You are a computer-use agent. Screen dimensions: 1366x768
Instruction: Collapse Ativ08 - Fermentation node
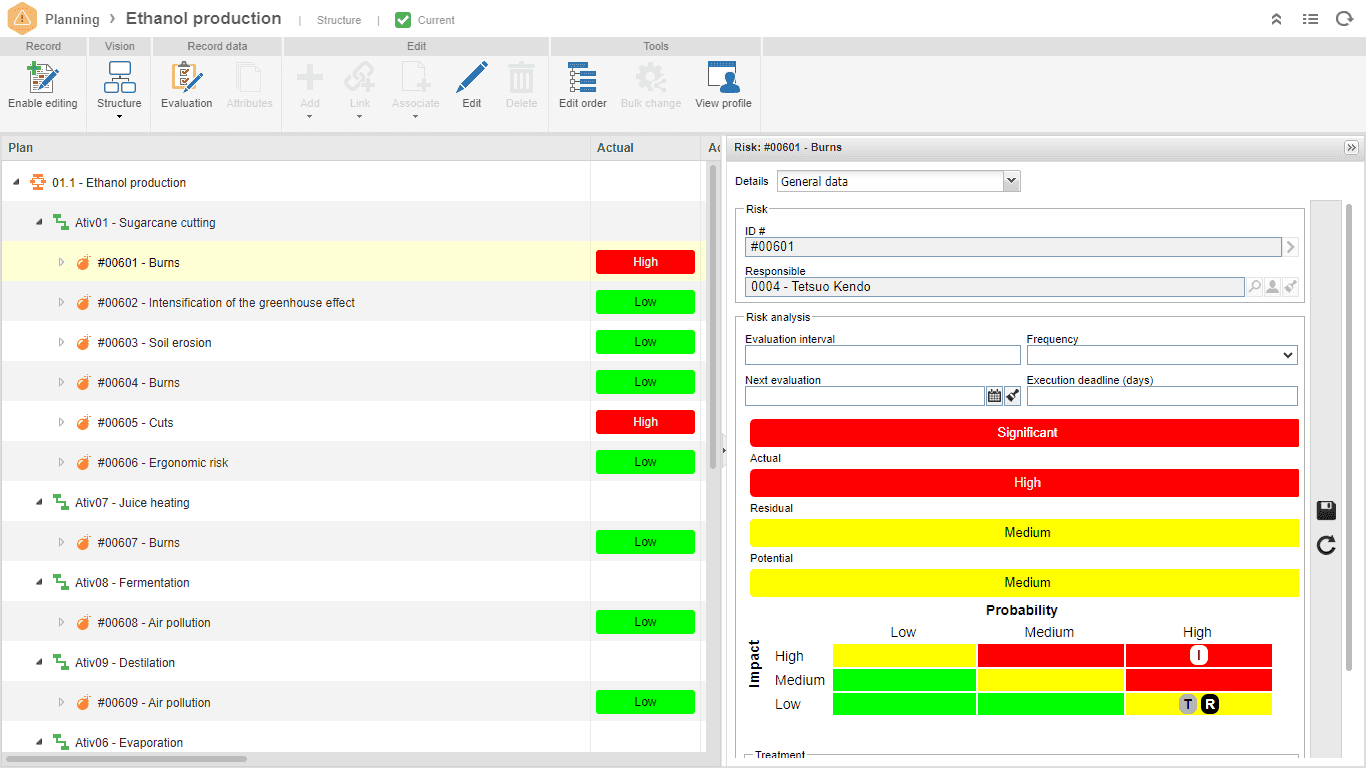tap(39, 582)
